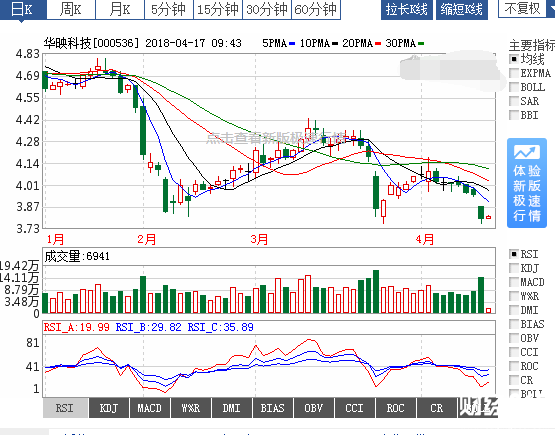Open the ROC bottom tab
The image size is (555, 435).
point(396,408)
